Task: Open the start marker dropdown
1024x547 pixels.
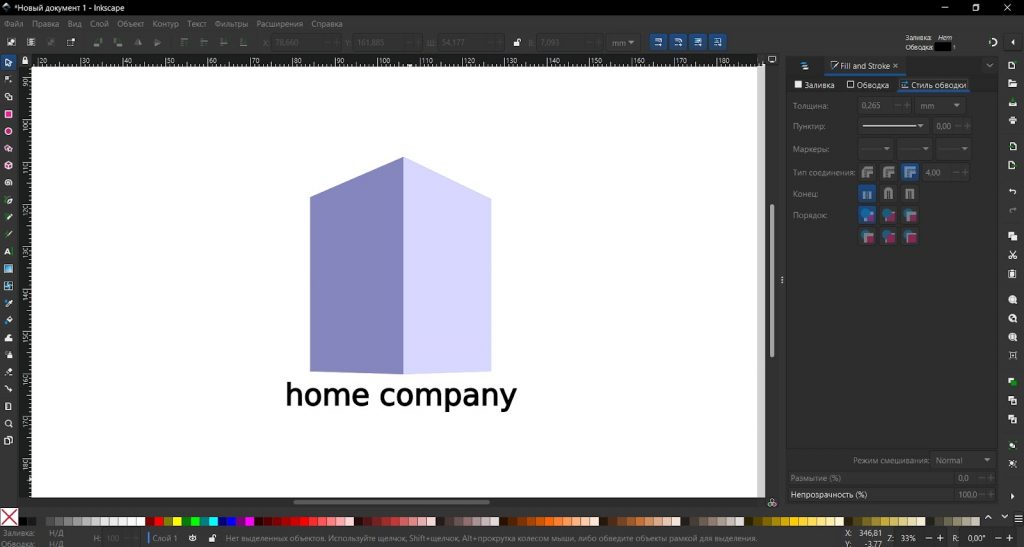Action: [x=875, y=149]
